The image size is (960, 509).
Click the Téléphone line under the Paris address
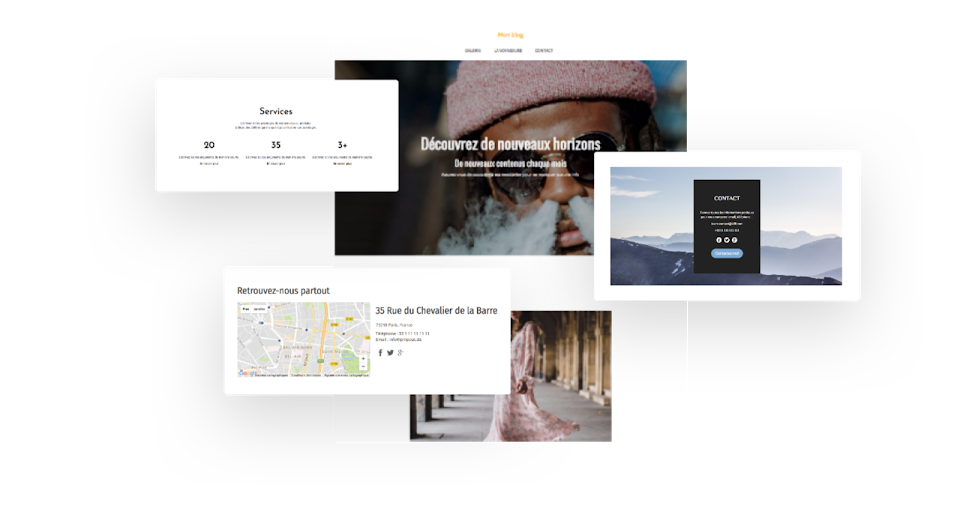click(x=402, y=333)
